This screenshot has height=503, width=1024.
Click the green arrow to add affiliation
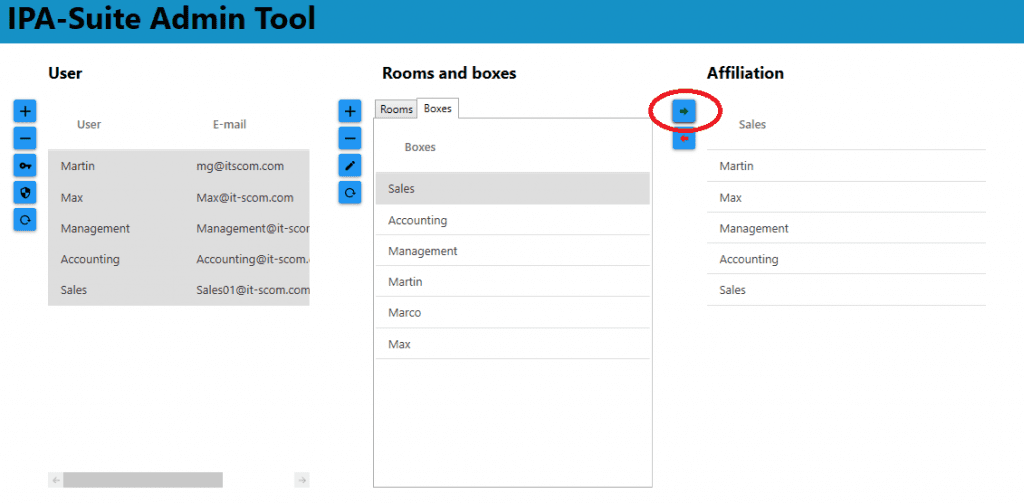click(x=684, y=111)
